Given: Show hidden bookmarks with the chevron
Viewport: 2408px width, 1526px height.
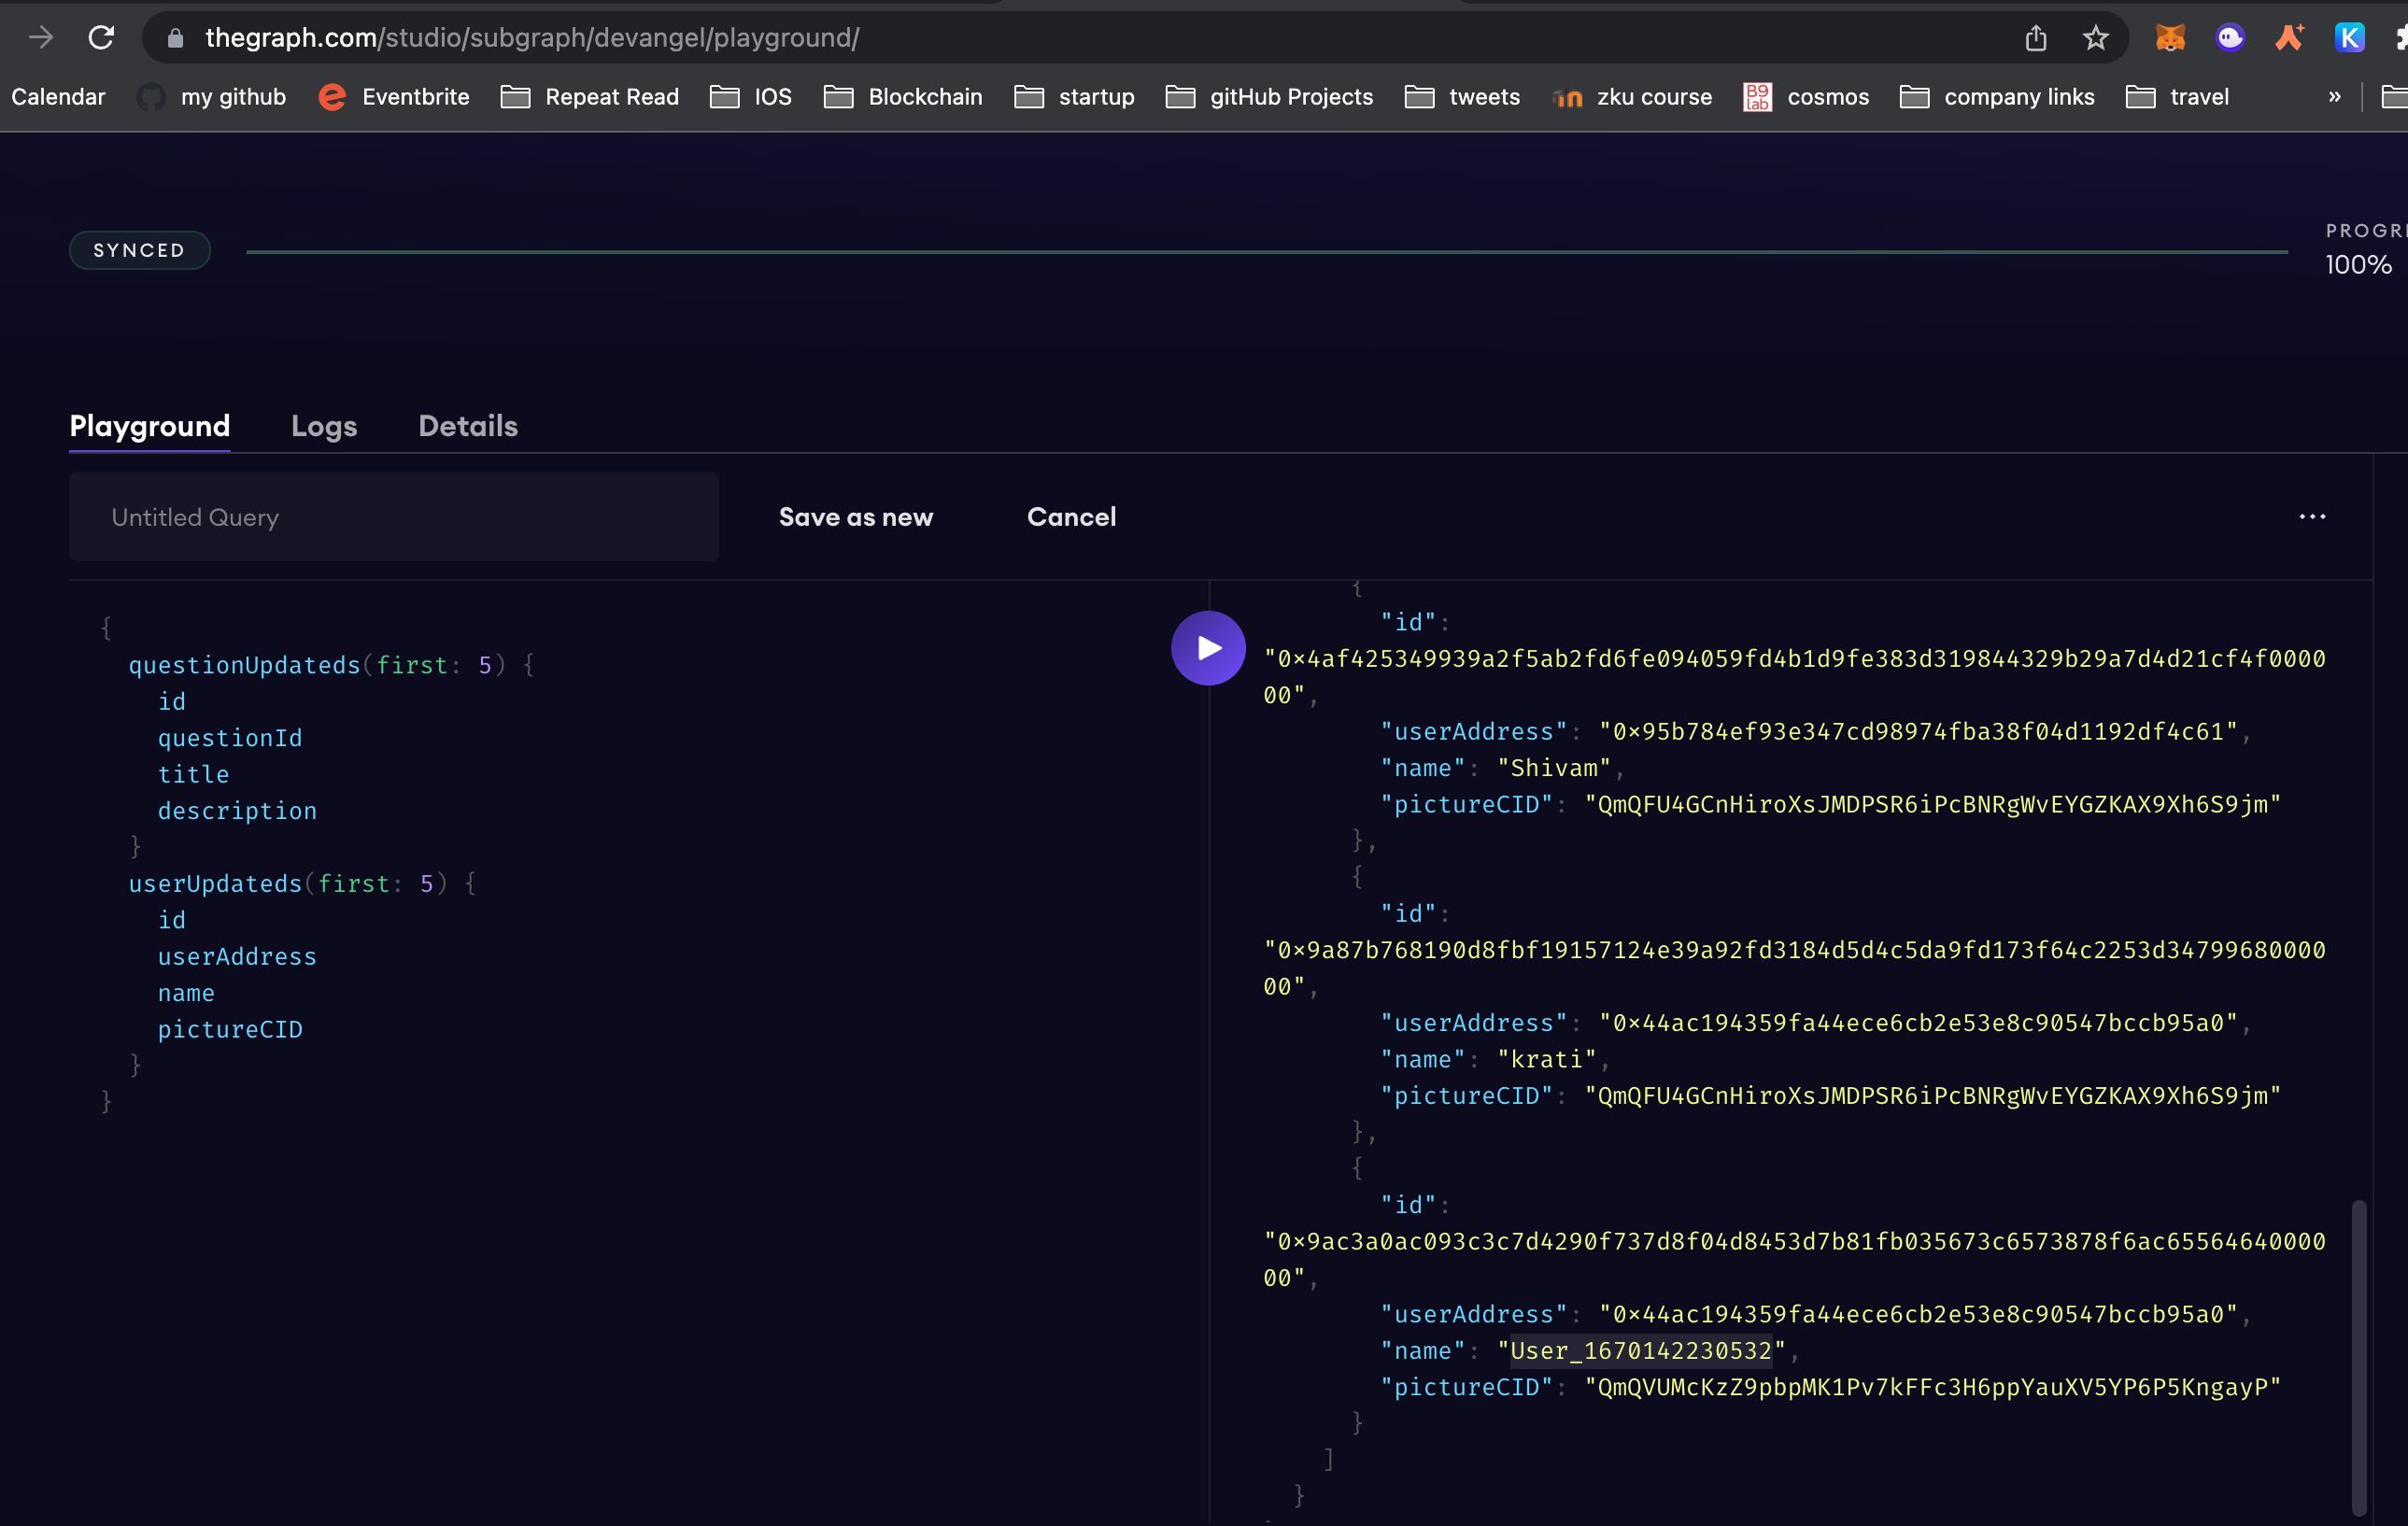Looking at the screenshot, I should coord(2334,97).
